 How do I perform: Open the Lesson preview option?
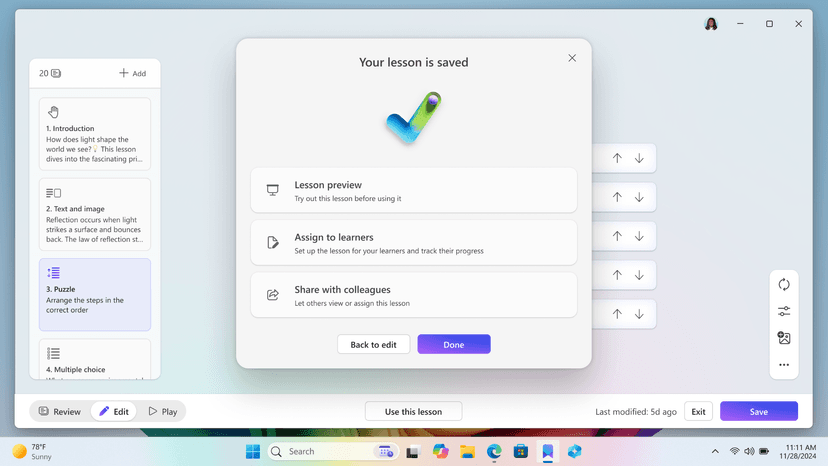click(413, 191)
